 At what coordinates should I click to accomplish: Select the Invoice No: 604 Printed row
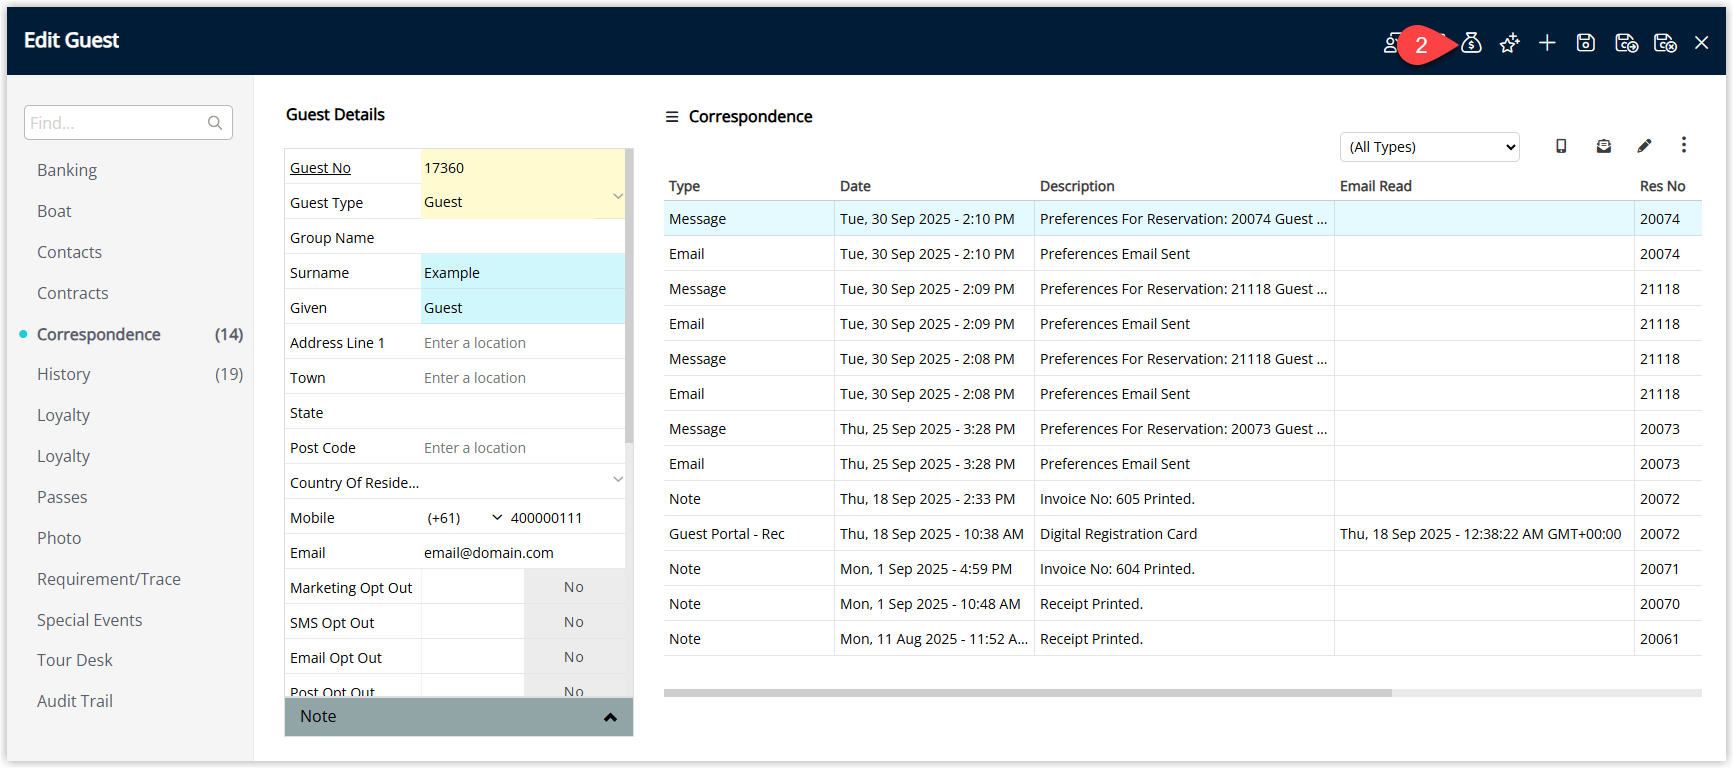1183,569
